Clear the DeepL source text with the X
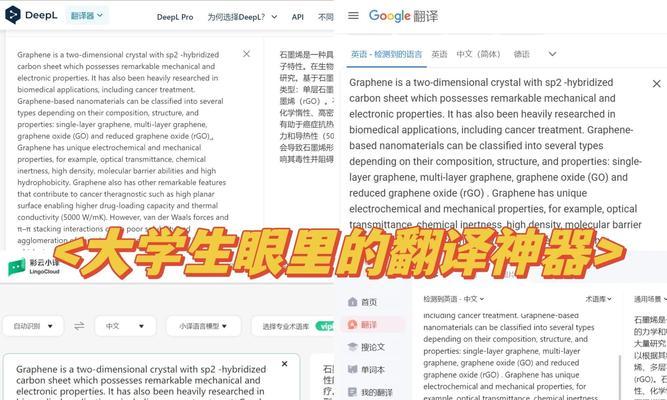The width and height of the screenshot is (667, 400). pos(246,54)
